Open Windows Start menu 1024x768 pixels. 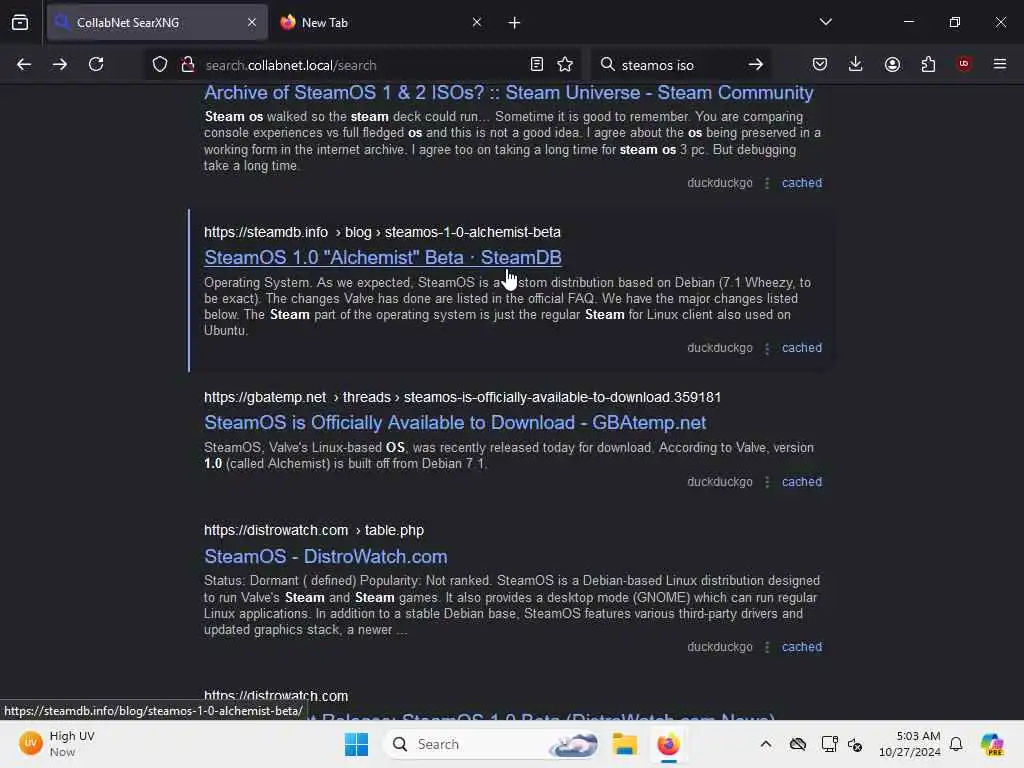(357, 744)
